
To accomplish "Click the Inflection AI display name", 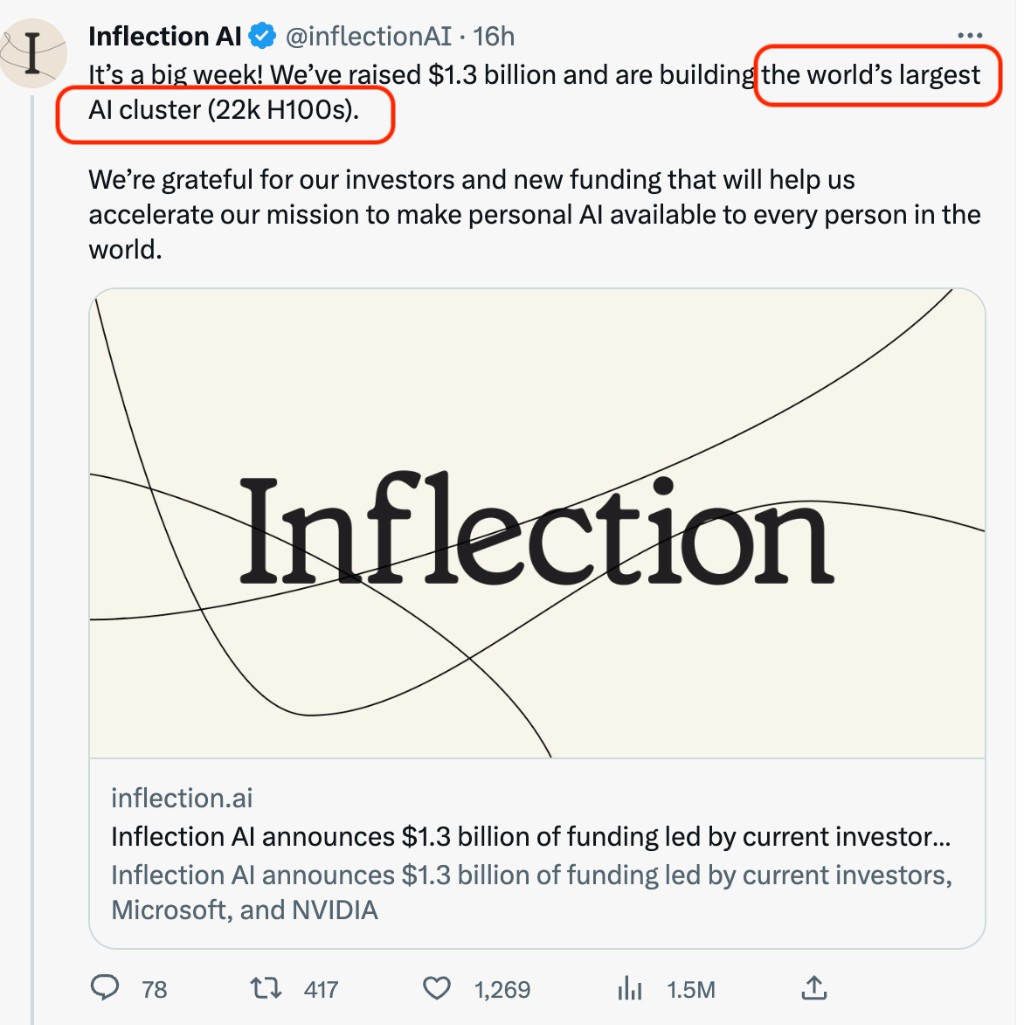I will (x=165, y=37).
